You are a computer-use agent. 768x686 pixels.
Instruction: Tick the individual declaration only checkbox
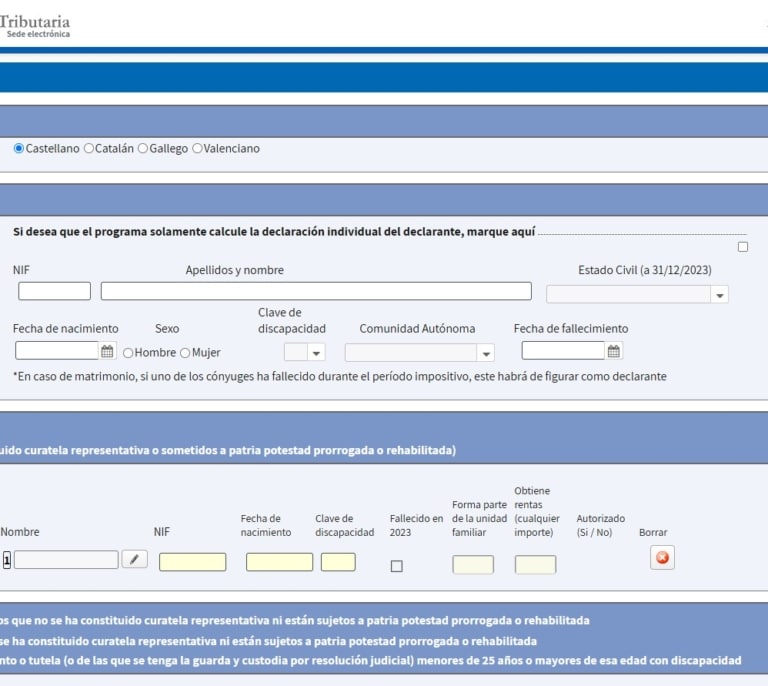[743, 247]
